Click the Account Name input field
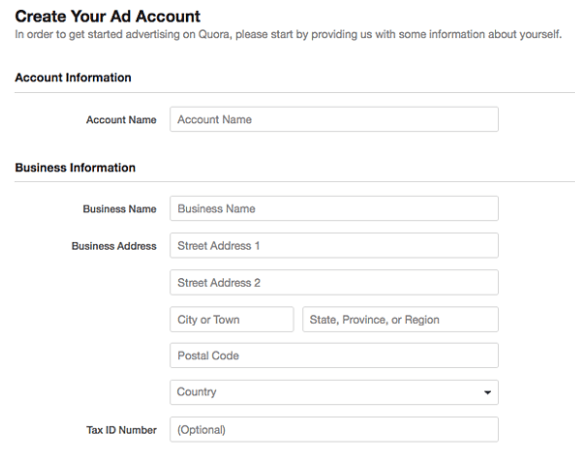Viewport: 575px width, 457px height. point(334,119)
